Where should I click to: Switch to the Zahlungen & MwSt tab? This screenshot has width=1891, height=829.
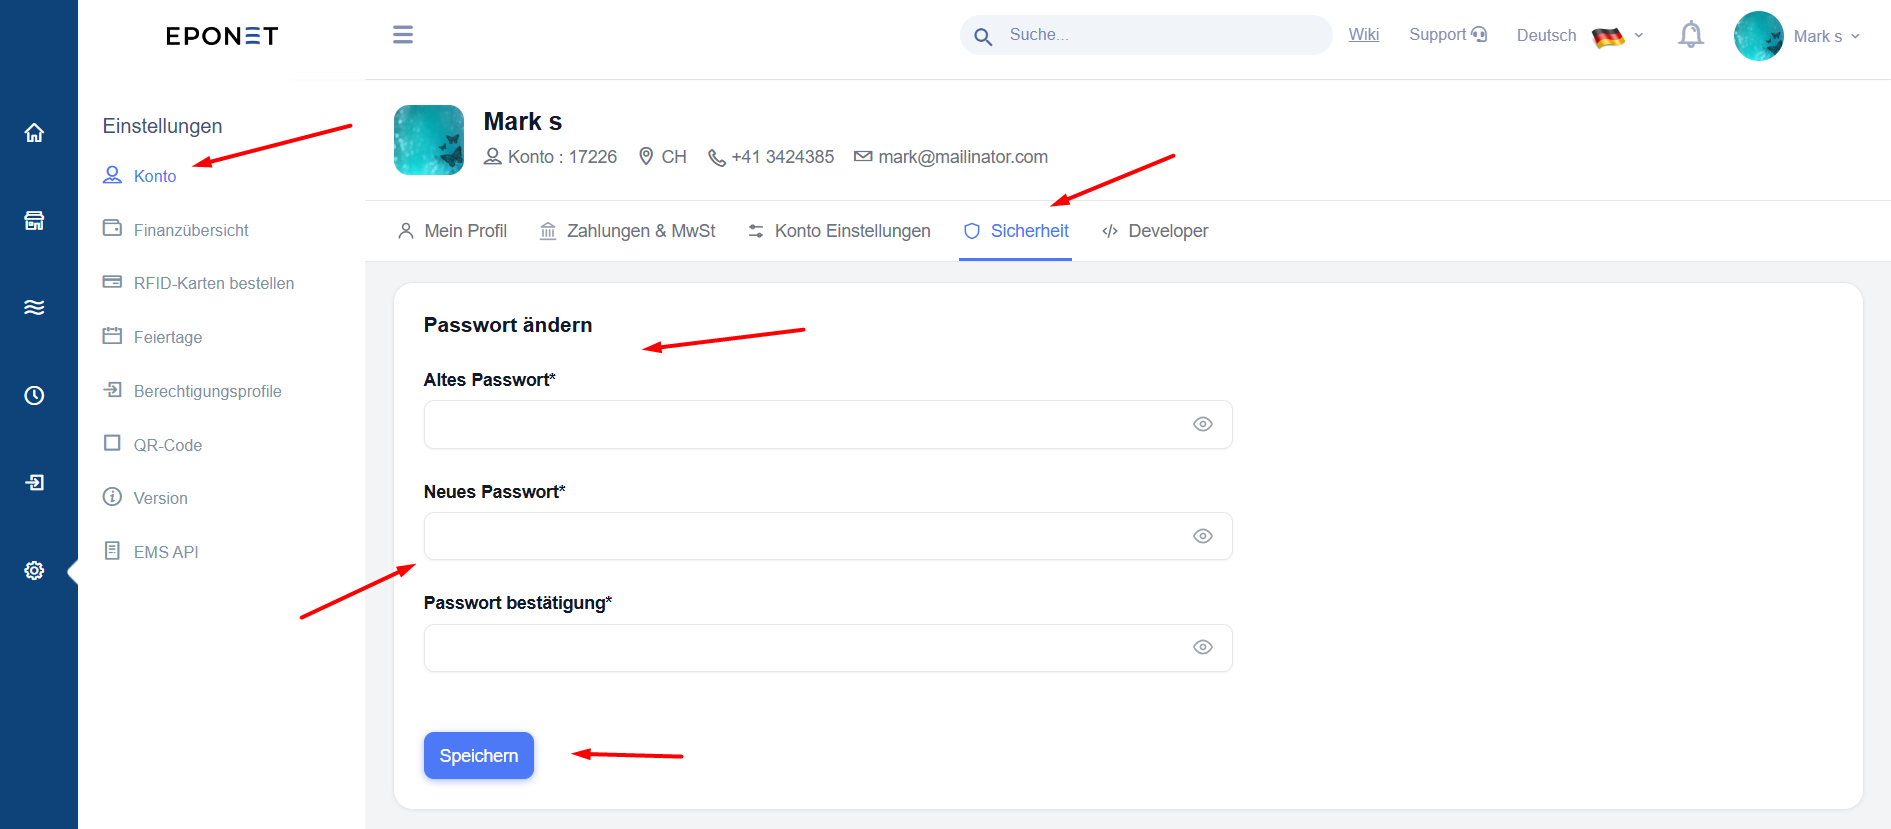pos(627,231)
